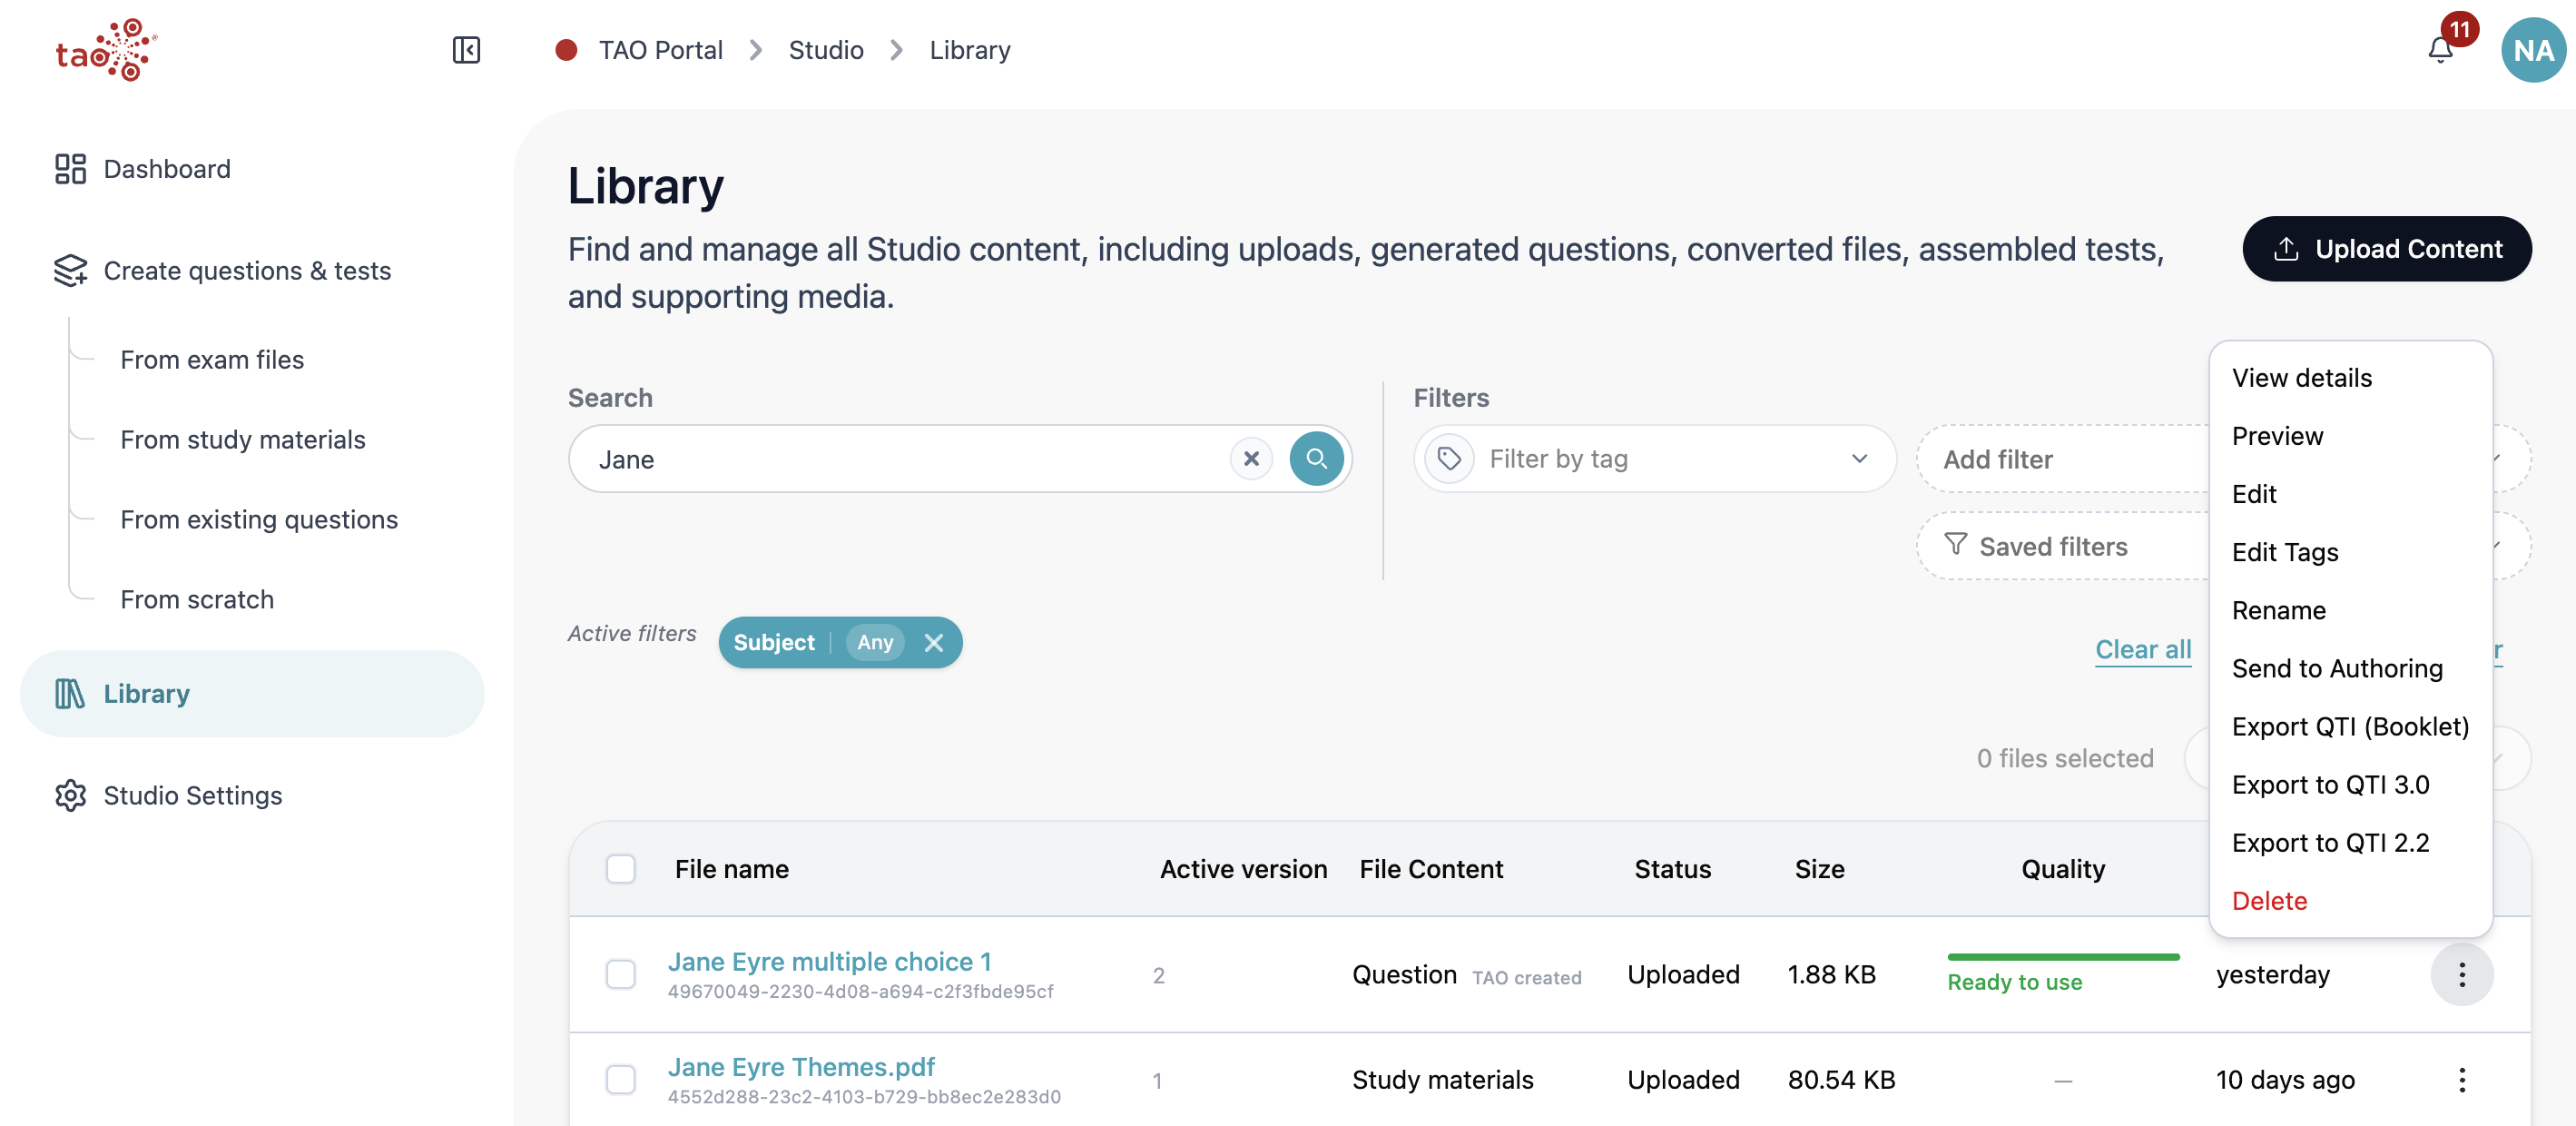Click the tao logo
Viewport: 2576px width, 1126px height.
(106, 50)
